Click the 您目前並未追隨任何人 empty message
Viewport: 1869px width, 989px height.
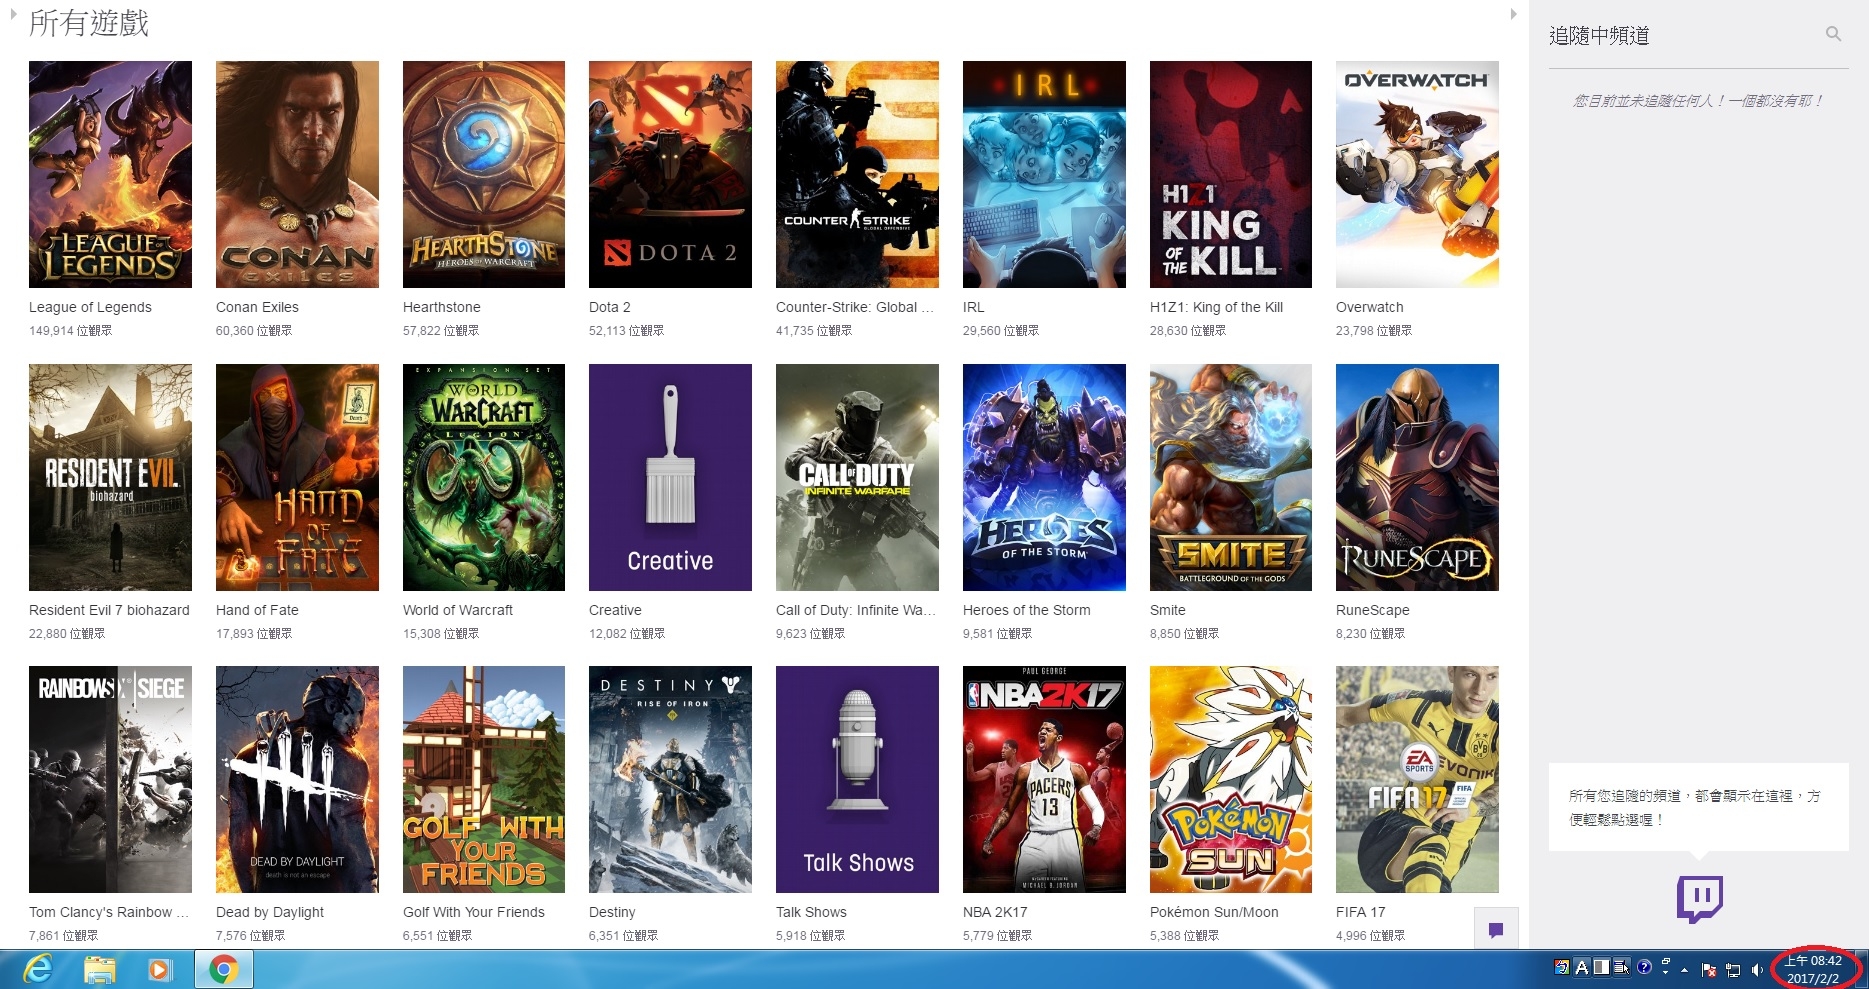[1698, 100]
